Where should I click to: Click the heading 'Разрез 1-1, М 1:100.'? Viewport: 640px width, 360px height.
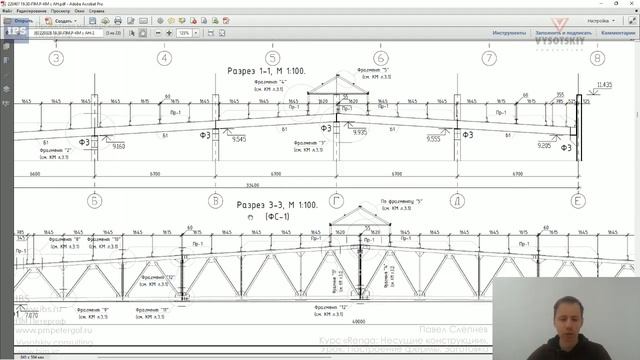coord(266,71)
